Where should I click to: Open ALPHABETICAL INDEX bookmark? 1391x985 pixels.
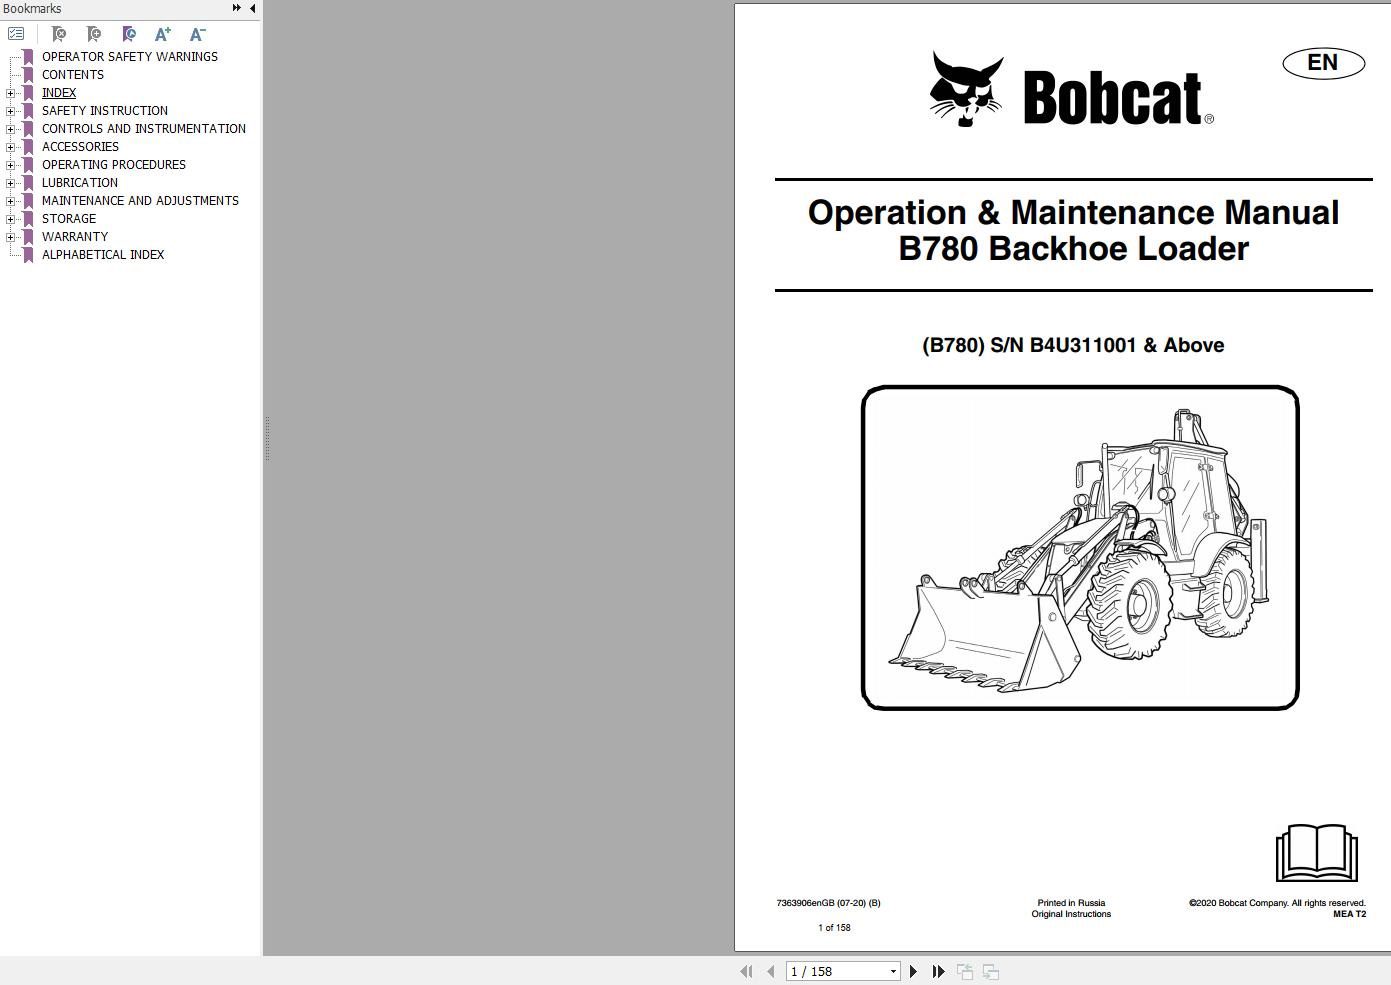(103, 255)
